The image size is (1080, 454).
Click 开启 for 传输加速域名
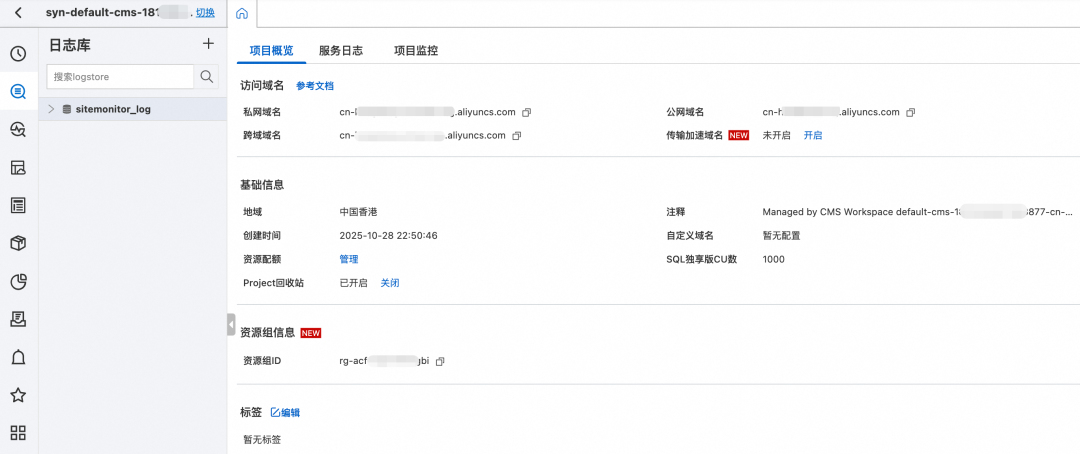pos(813,136)
